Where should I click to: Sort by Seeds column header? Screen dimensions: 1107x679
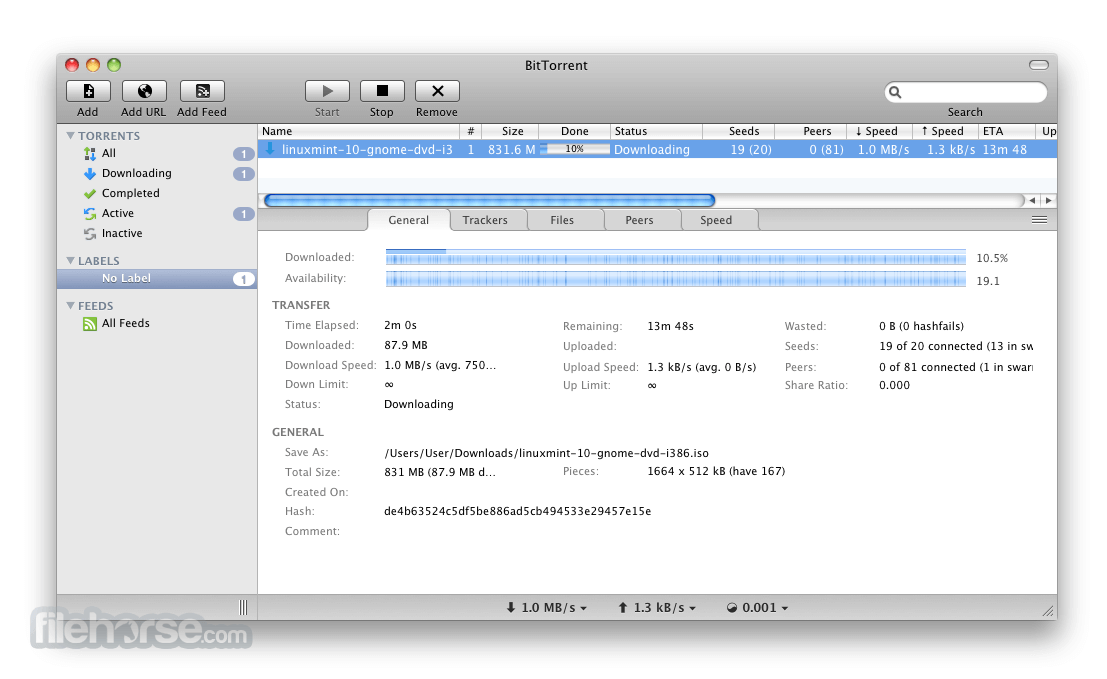[x=739, y=131]
